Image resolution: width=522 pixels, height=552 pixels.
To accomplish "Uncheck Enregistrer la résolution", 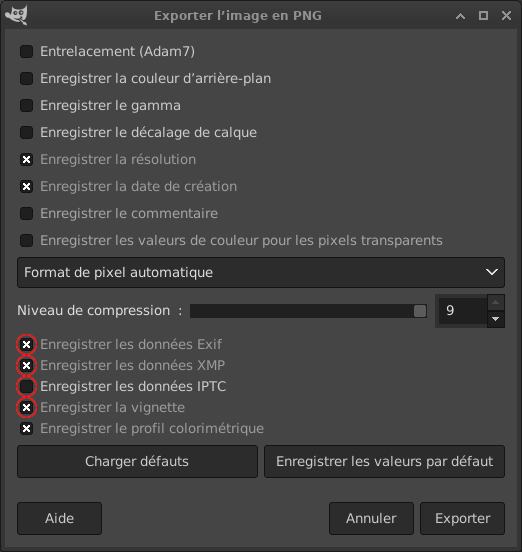I will [26, 159].
